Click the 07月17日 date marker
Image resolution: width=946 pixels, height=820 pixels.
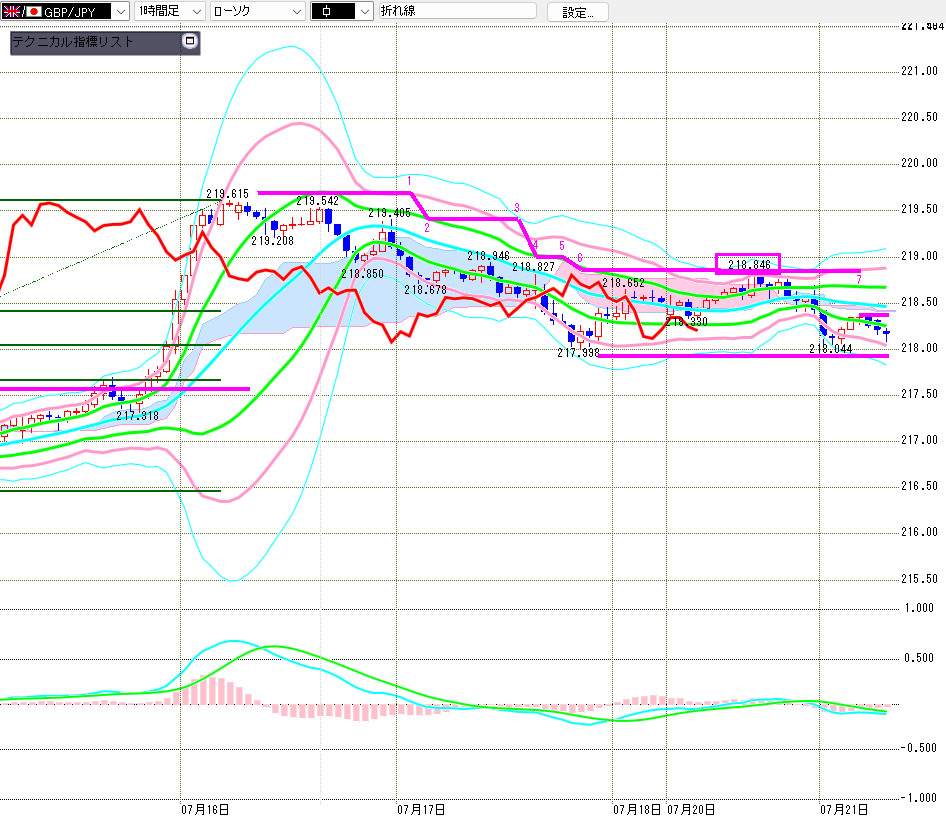[x=421, y=810]
